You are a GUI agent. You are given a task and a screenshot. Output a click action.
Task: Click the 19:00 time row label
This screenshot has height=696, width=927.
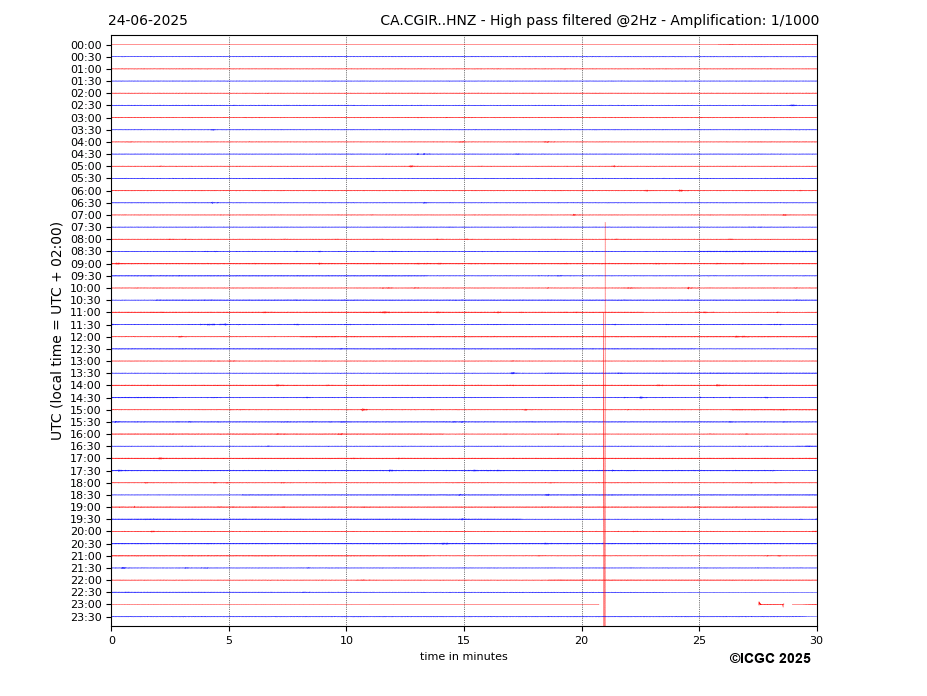(x=86, y=507)
